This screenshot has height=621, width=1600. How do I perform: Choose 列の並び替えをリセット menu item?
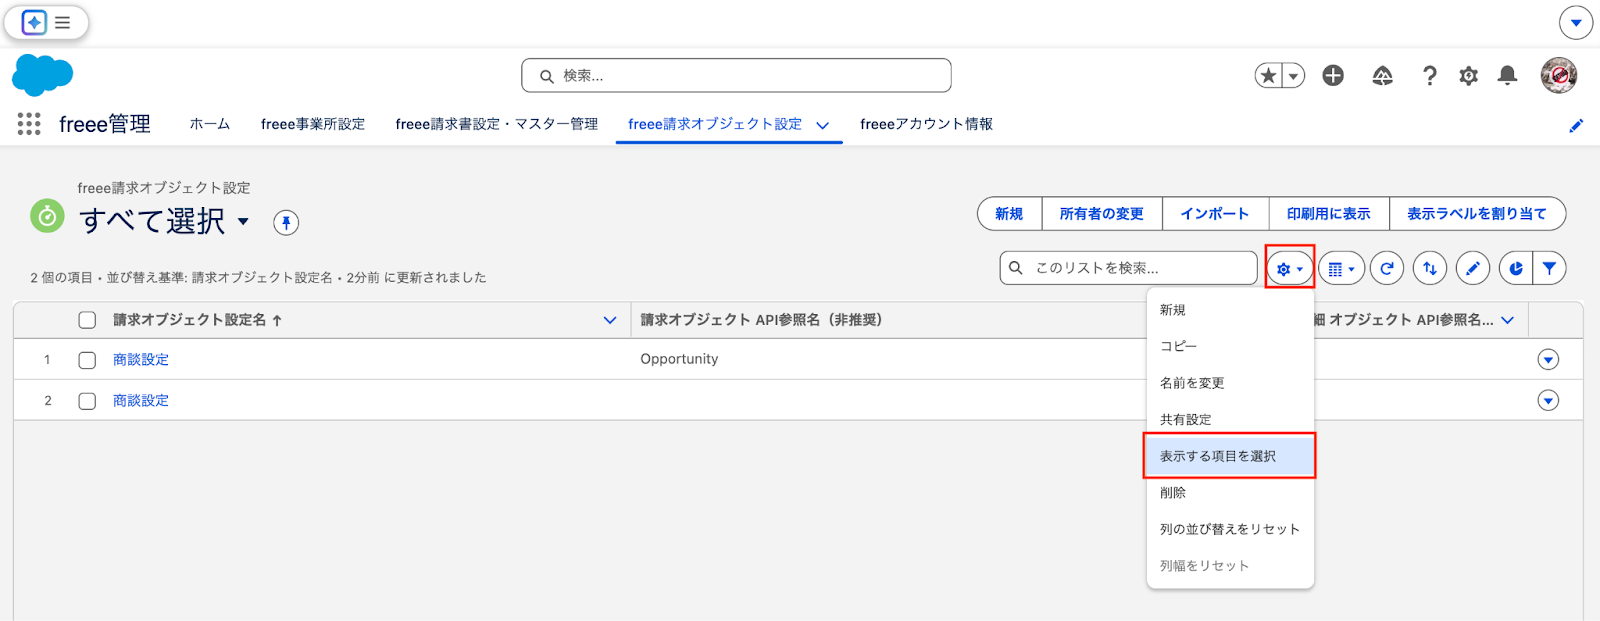point(1230,529)
